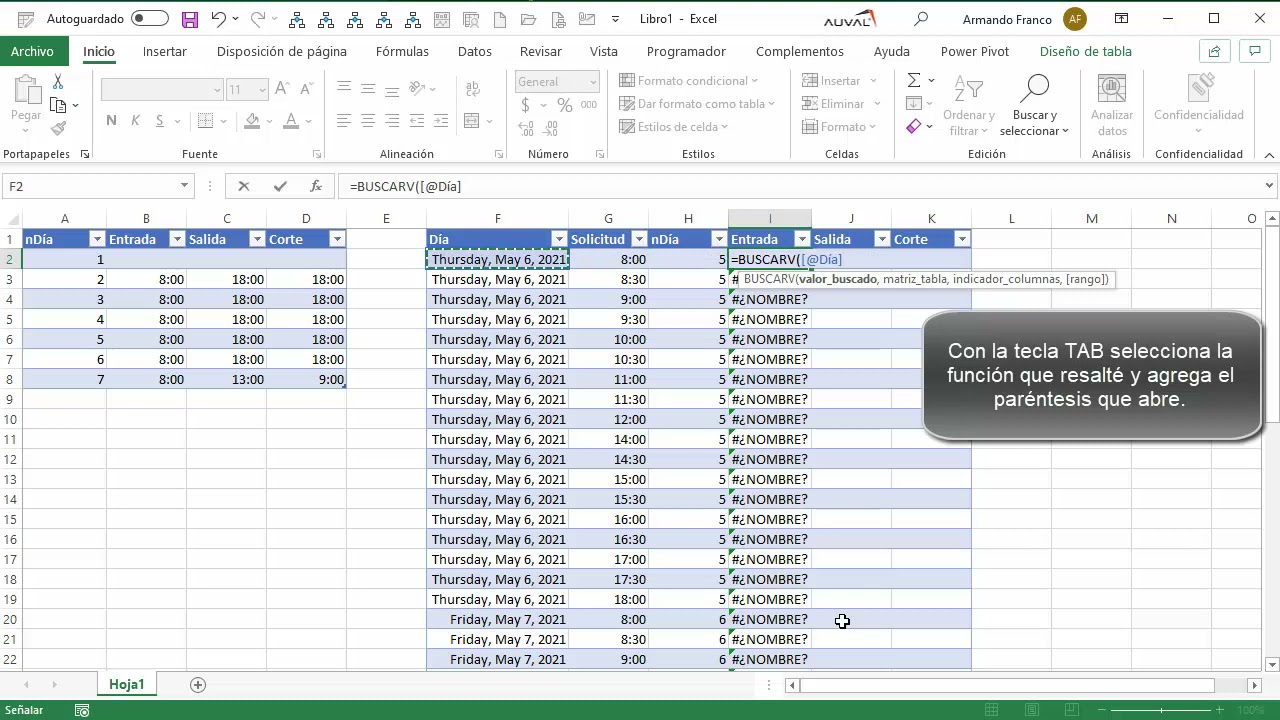Open the Archivo menu

[x=33, y=52]
